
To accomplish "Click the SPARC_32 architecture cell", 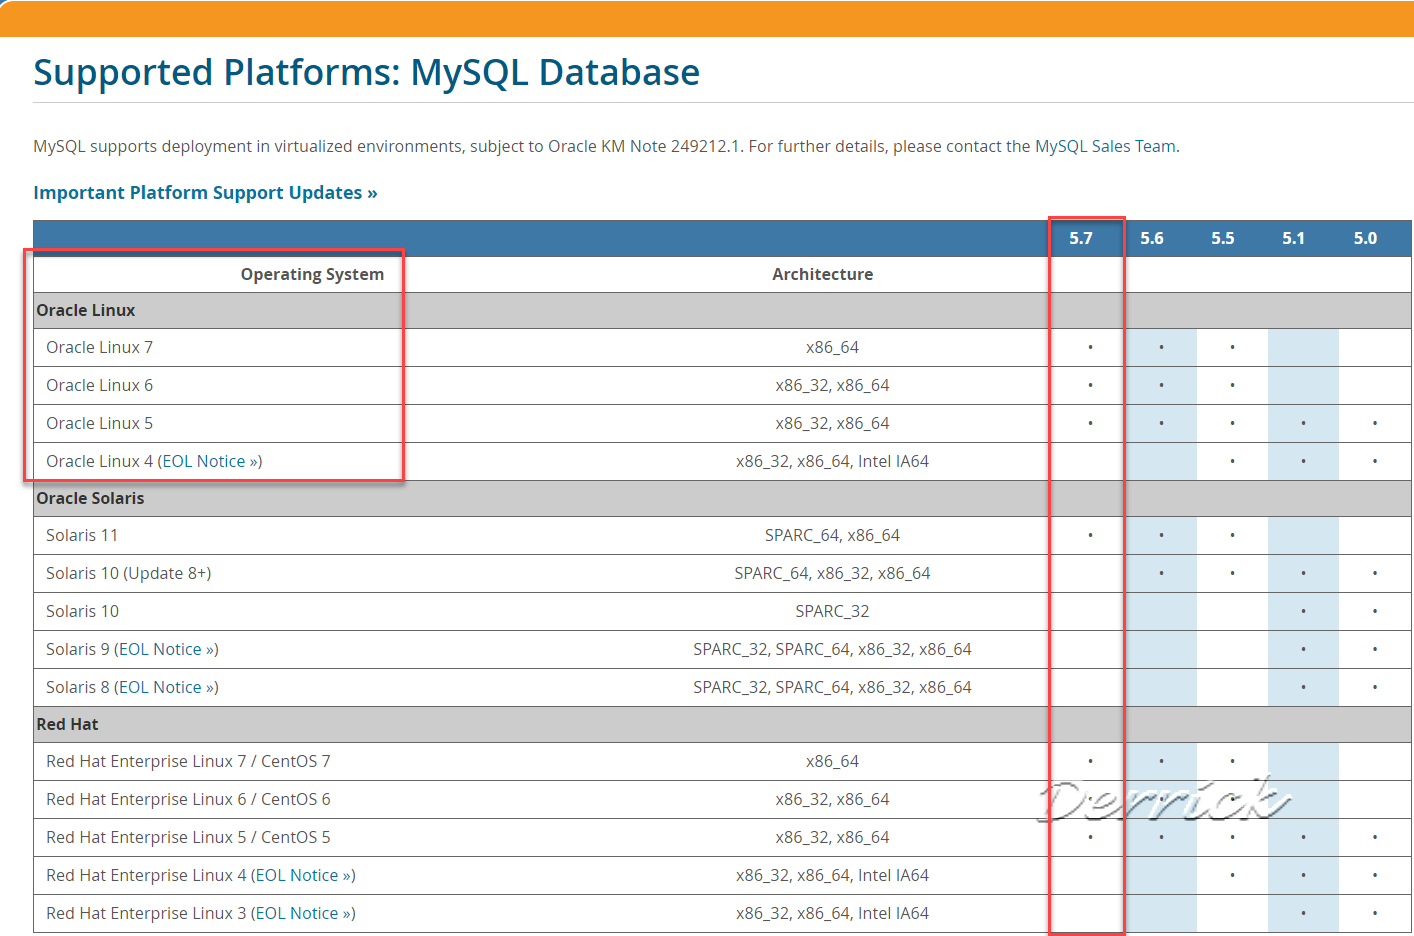I will pos(832,611).
